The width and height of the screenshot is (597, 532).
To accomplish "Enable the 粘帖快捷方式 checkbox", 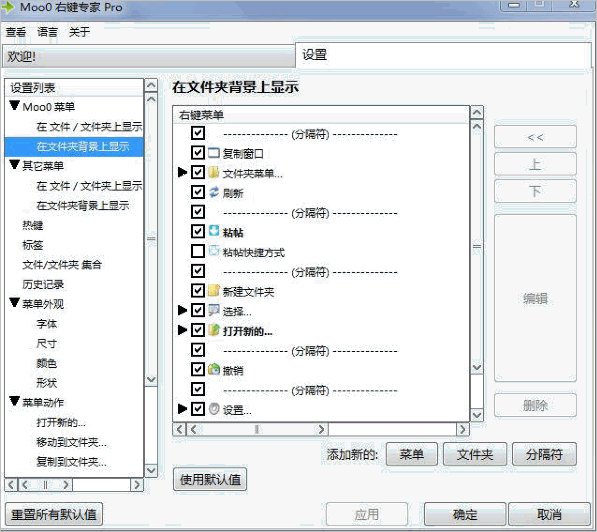I will (x=198, y=251).
